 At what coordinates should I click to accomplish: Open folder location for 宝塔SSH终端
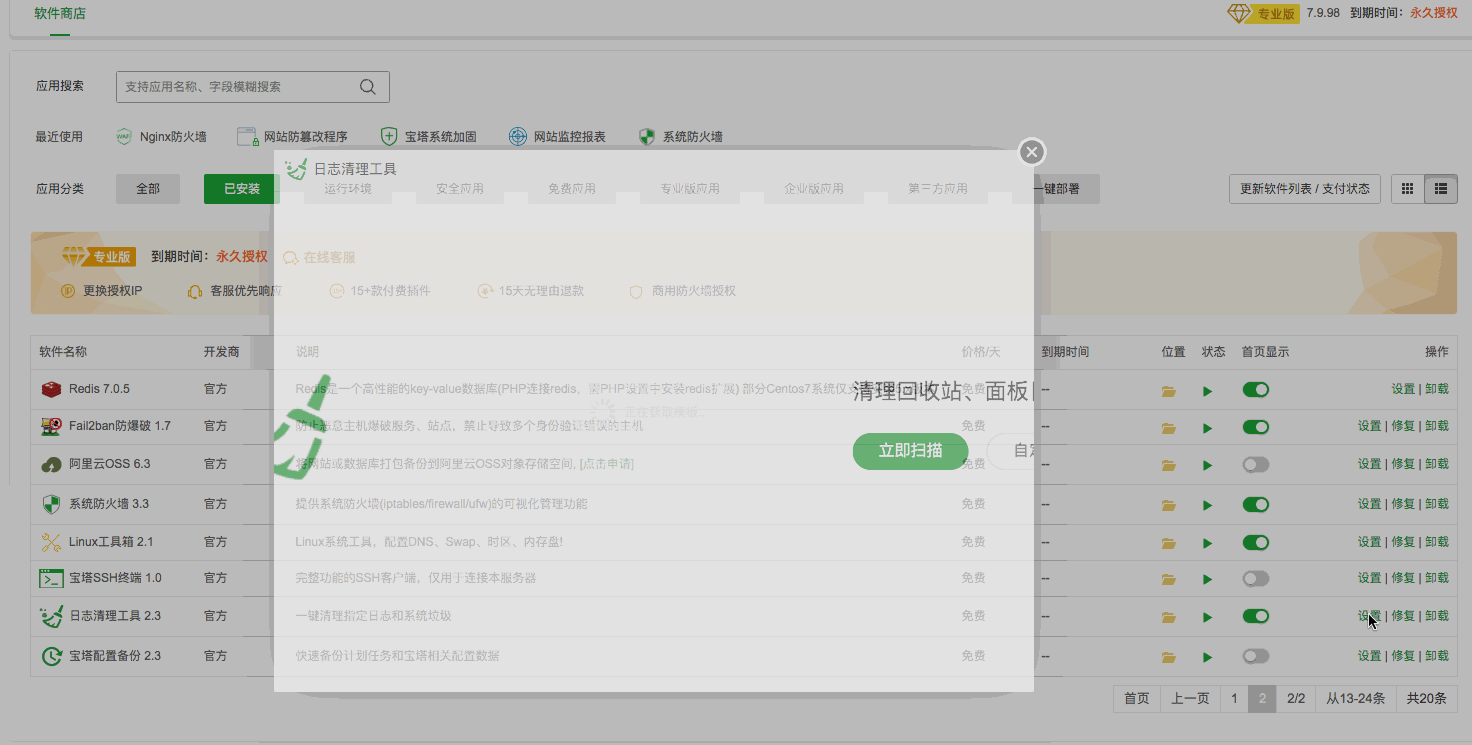point(1168,580)
